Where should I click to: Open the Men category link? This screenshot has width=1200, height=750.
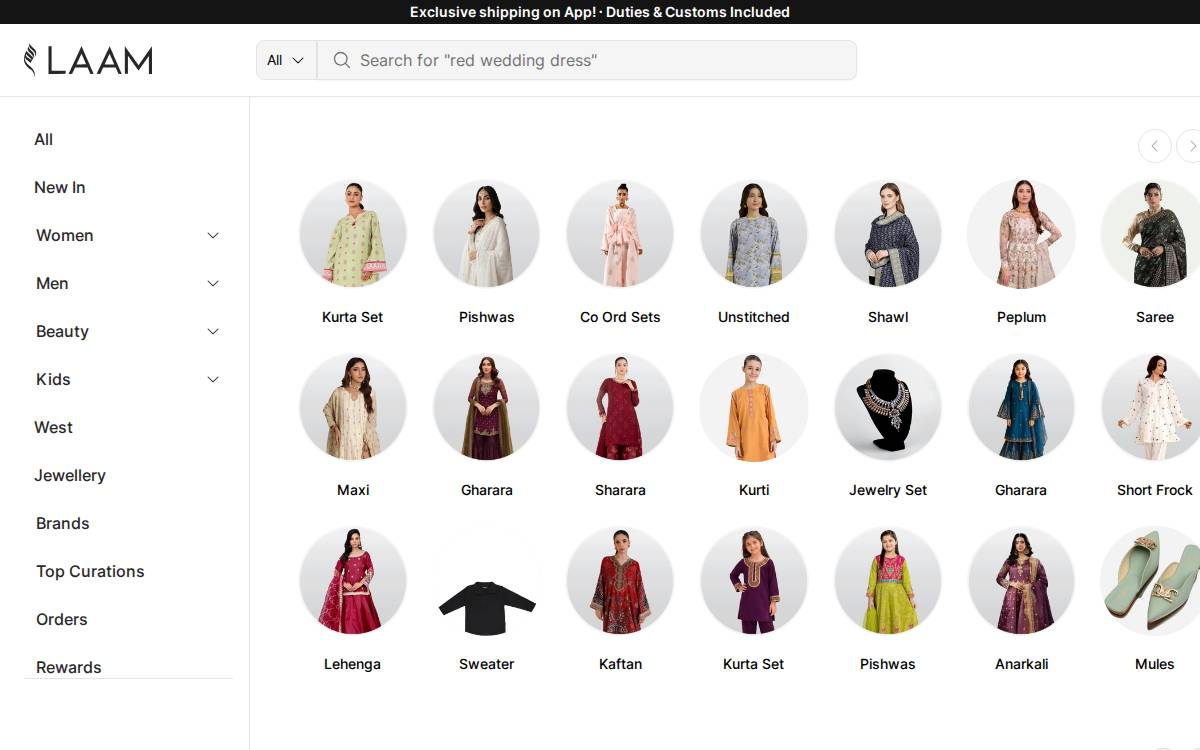pyautogui.click(x=52, y=283)
